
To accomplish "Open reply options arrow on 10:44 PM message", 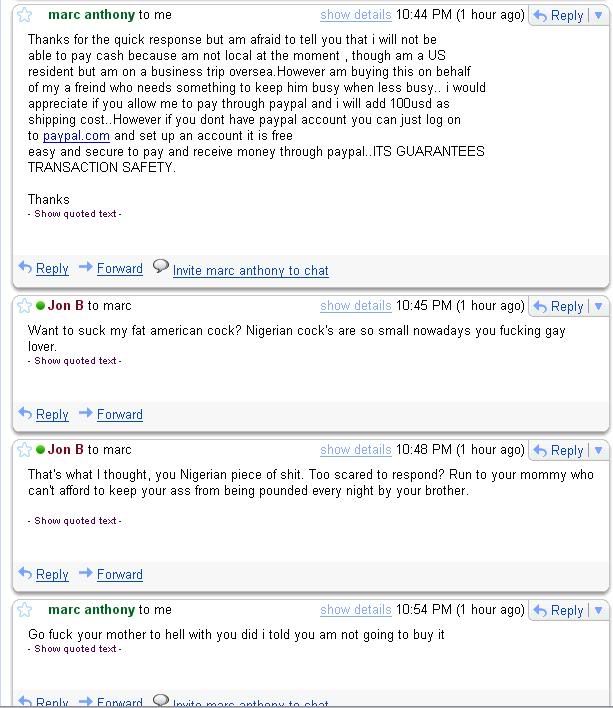I will click(599, 15).
